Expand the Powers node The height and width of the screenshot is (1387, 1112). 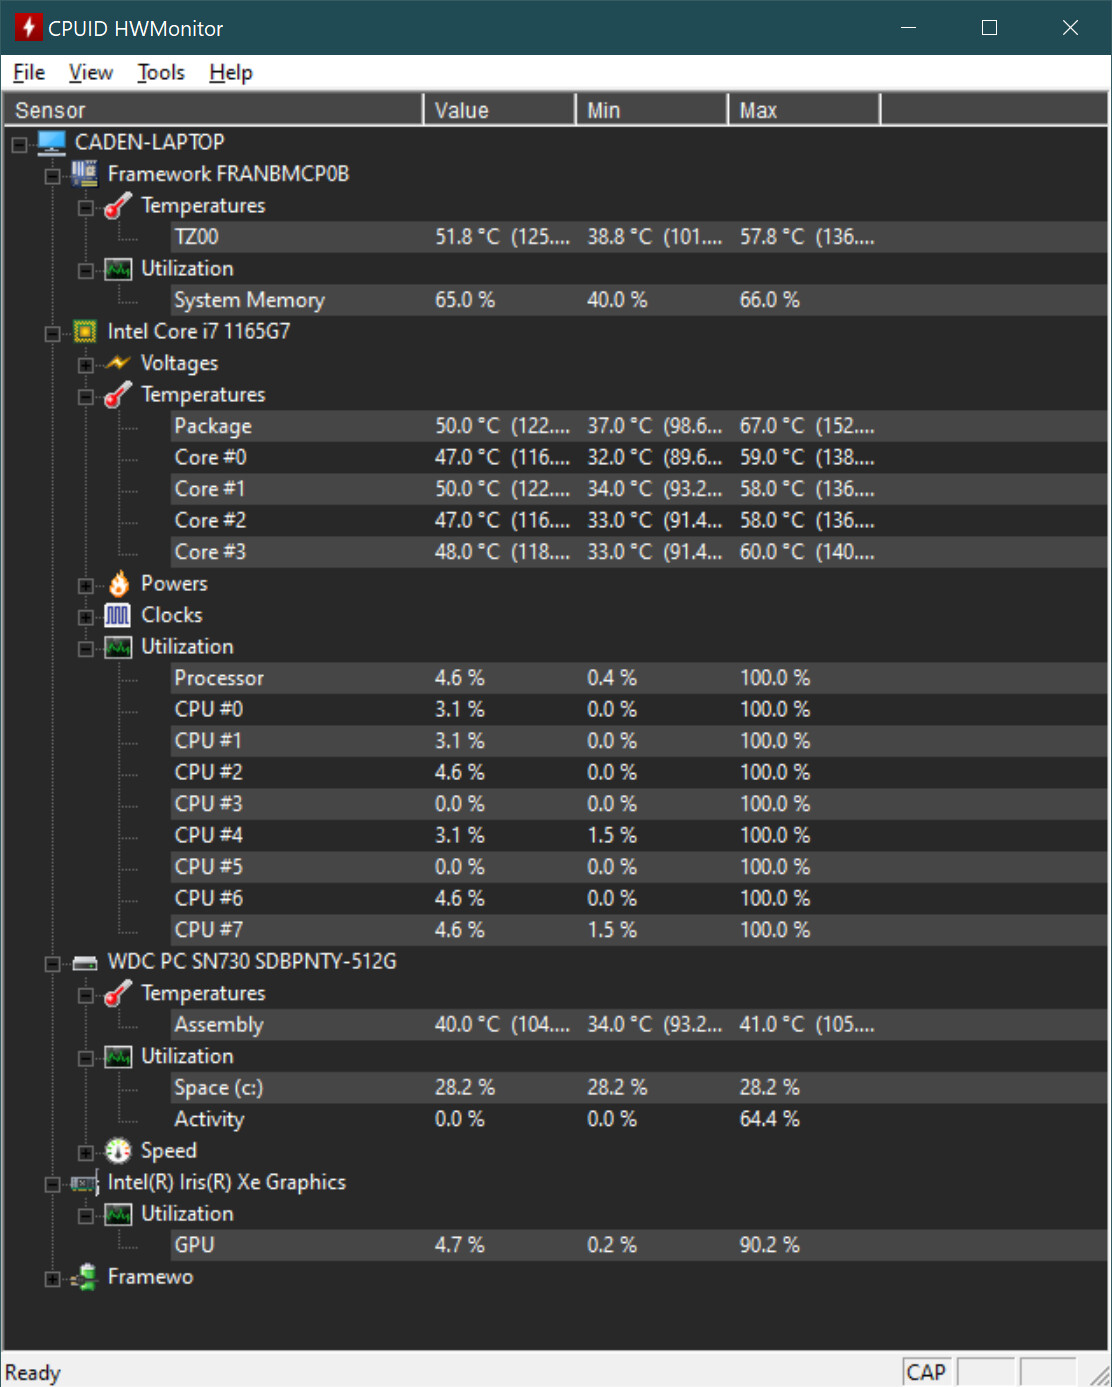tap(86, 586)
